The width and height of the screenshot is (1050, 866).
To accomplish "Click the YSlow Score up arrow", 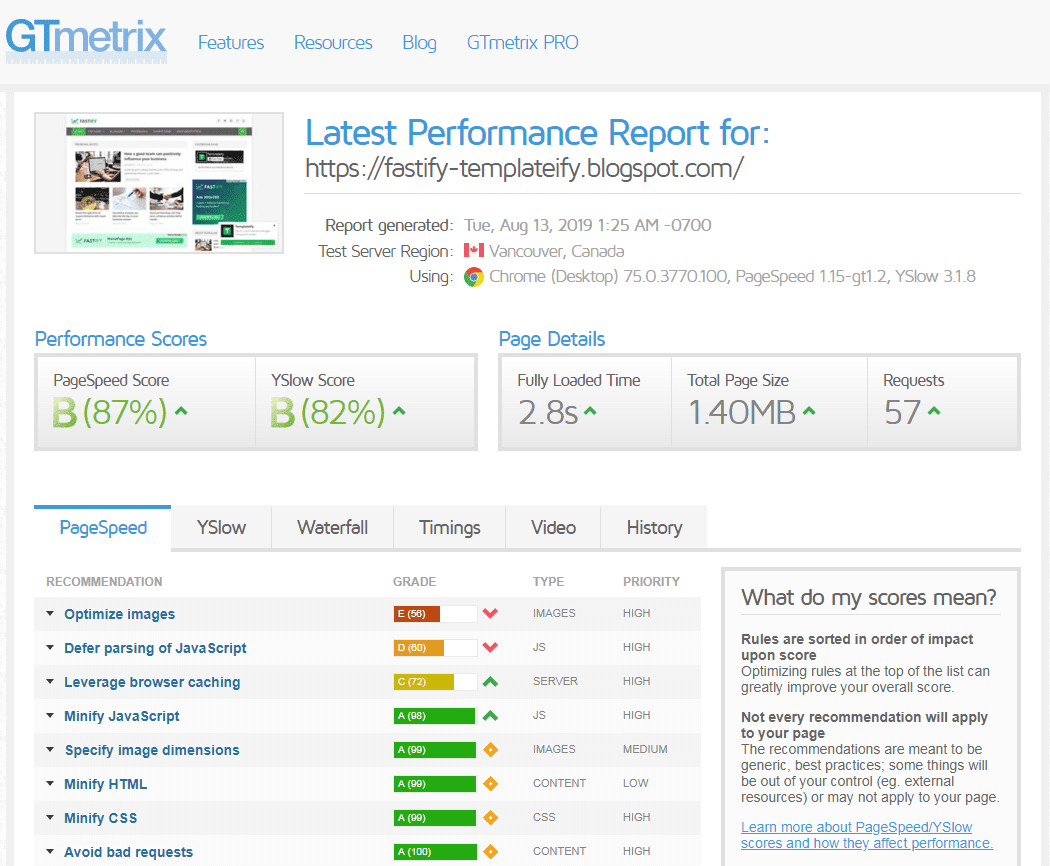I will (x=399, y=411).
